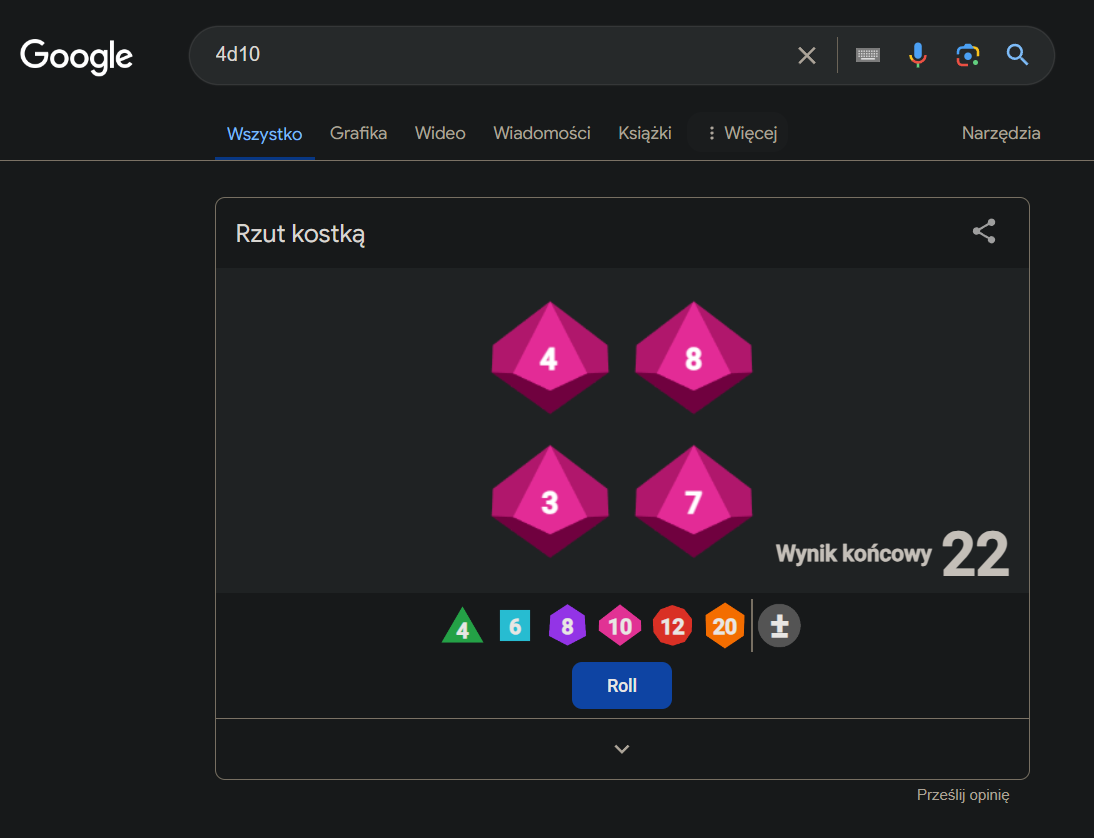This screenshot has height=838, width=1094.
Task: Add a 20-sided orange die
Action: tap(724, 626)
